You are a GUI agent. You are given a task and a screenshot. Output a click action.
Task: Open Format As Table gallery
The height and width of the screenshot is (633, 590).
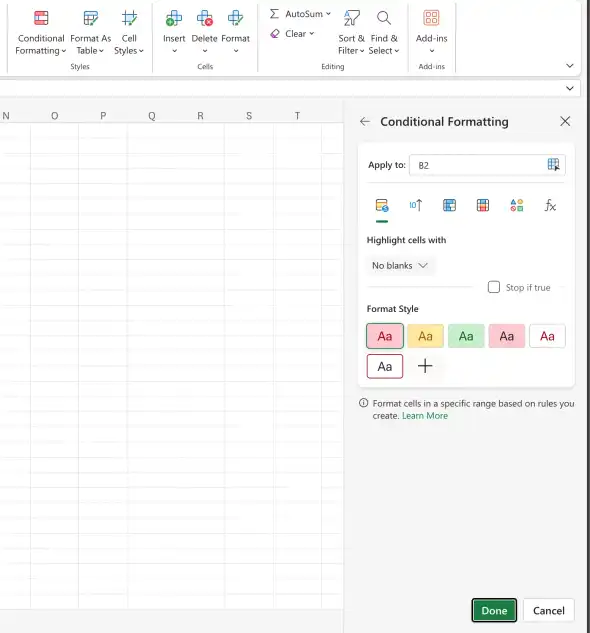(x=90, y=33)
